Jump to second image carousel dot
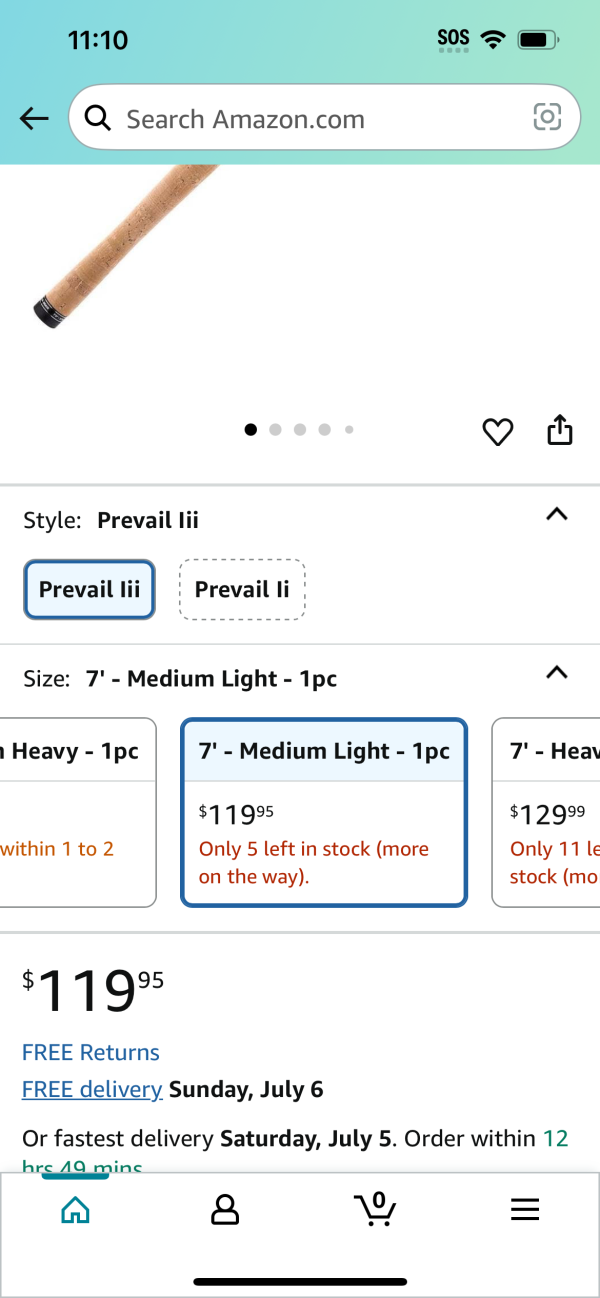The width and height of the screenshot is (600, 1298). point(275,430)
